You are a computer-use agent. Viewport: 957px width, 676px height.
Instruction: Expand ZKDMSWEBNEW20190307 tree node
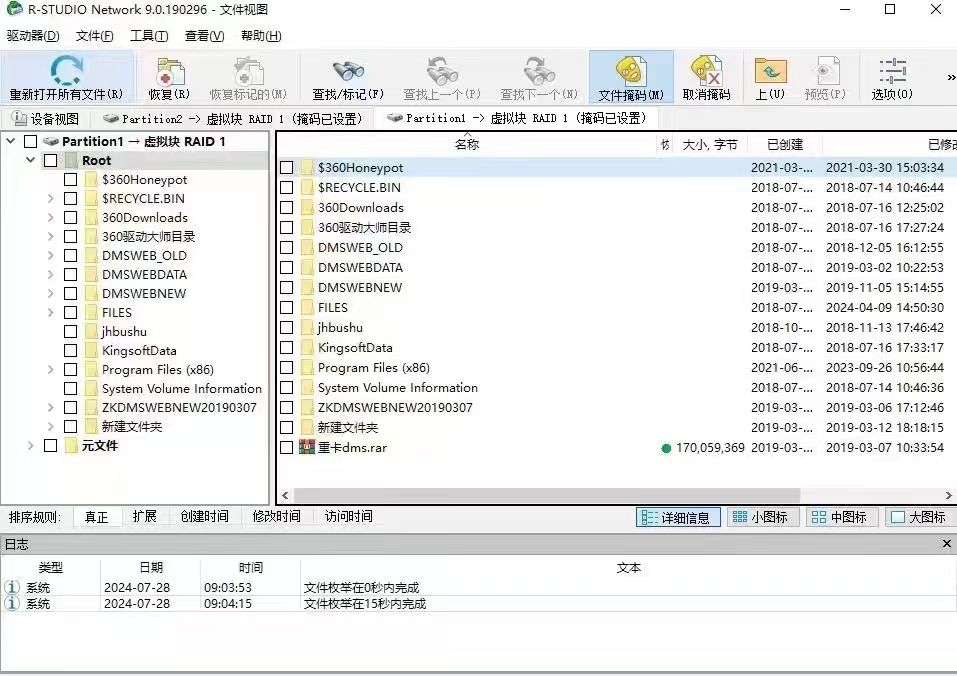51,408
